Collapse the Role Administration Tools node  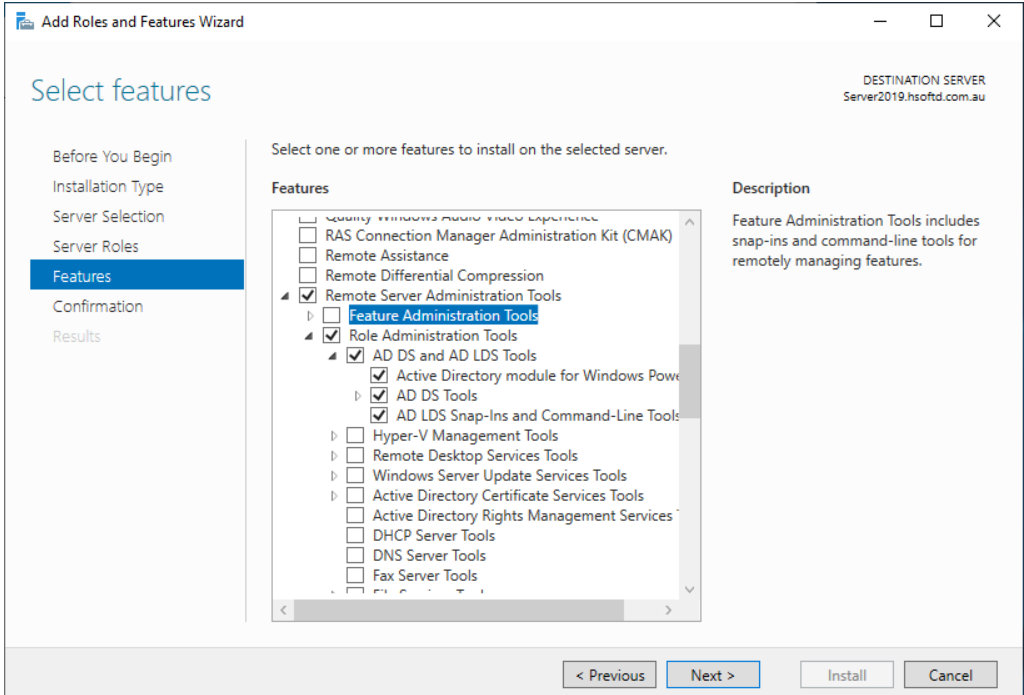coord(309,336)
